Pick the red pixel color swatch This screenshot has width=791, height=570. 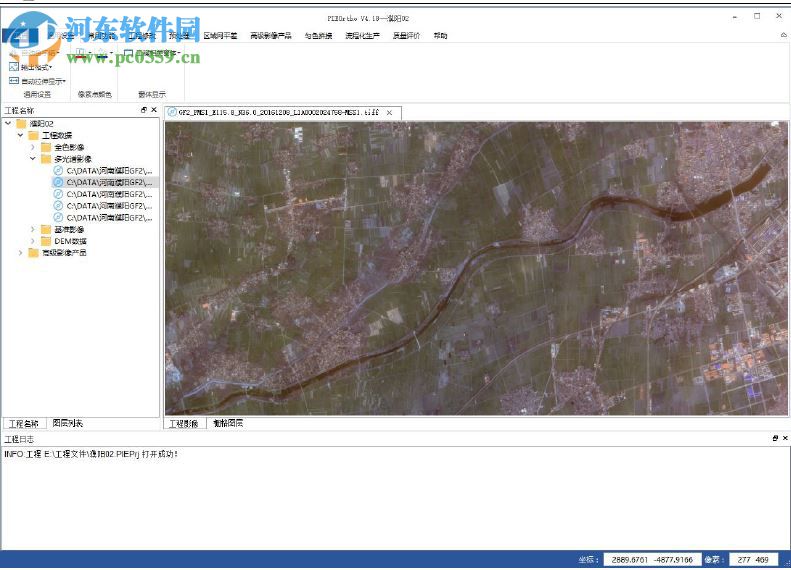[81, 53]
